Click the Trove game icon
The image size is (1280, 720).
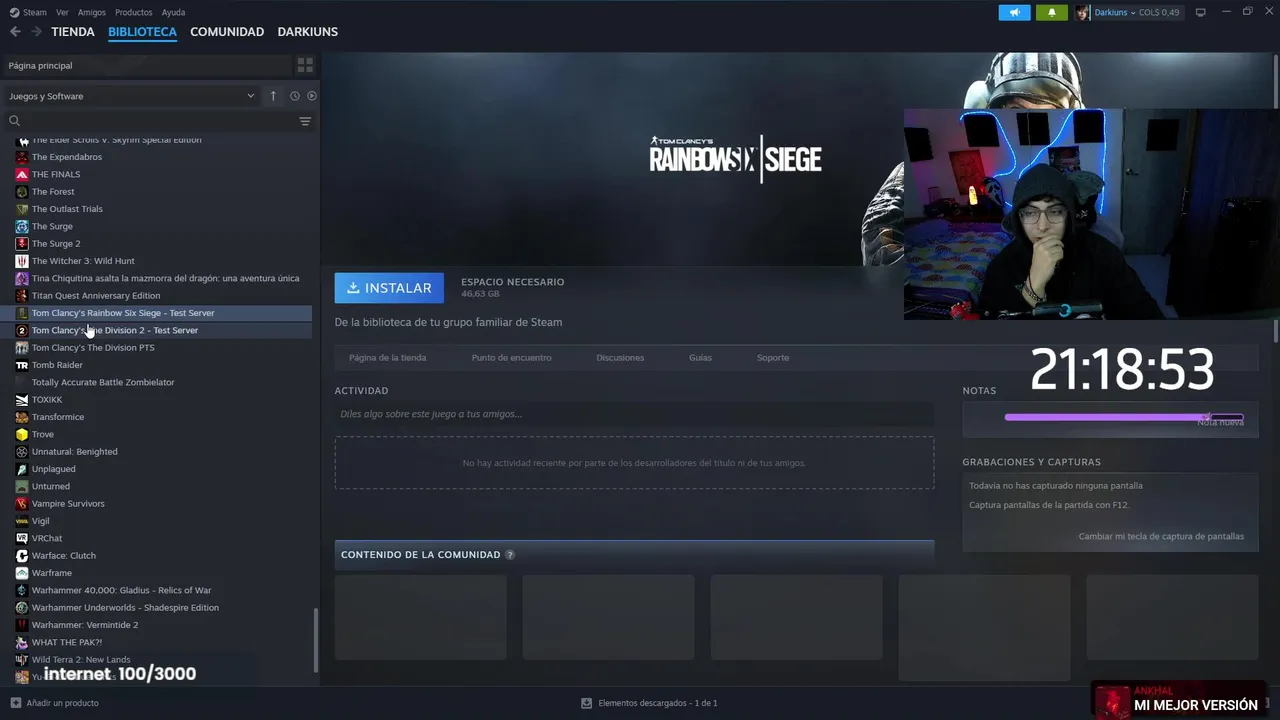click(22, 434)
